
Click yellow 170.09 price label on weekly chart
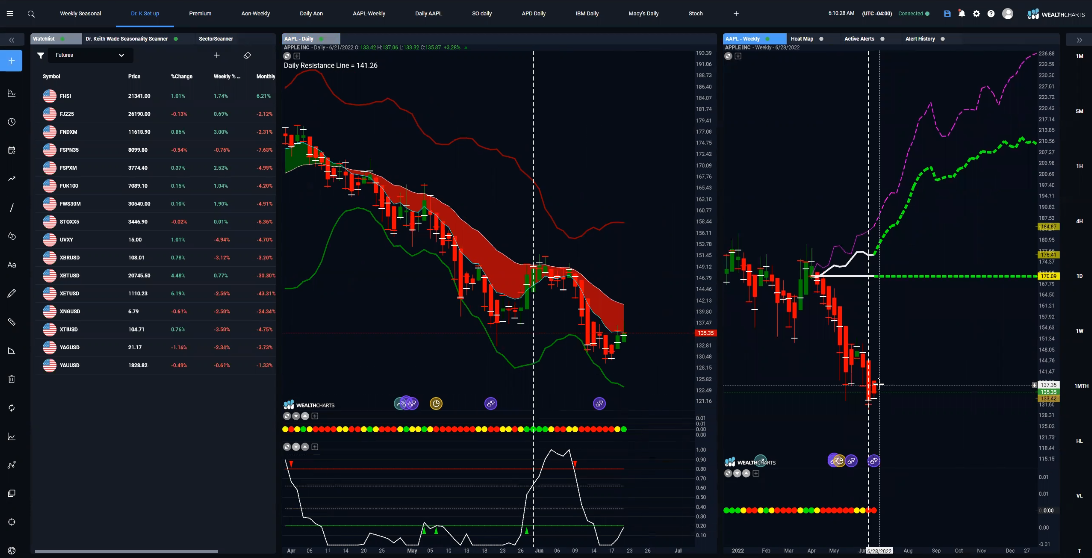1048,277
